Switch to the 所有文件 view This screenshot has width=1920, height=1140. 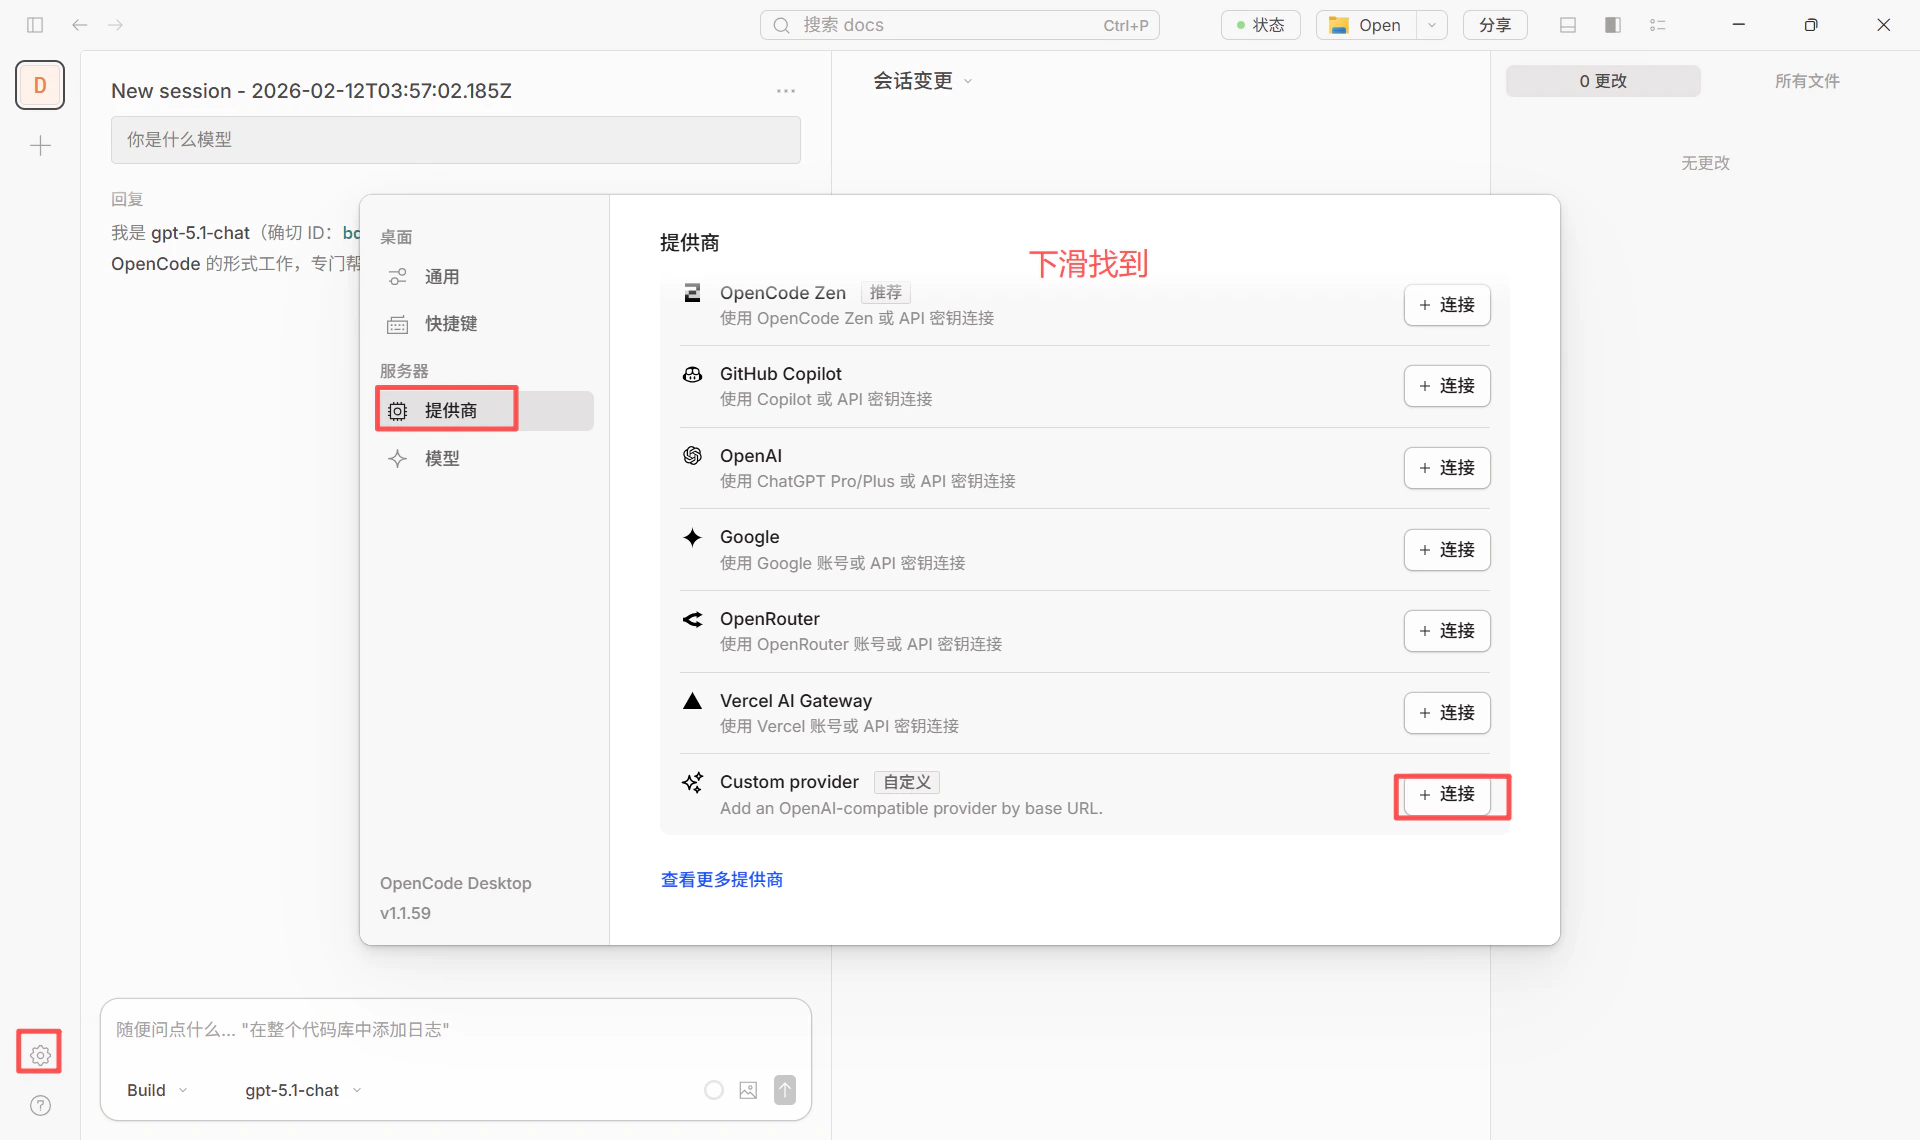(1807, 81)
